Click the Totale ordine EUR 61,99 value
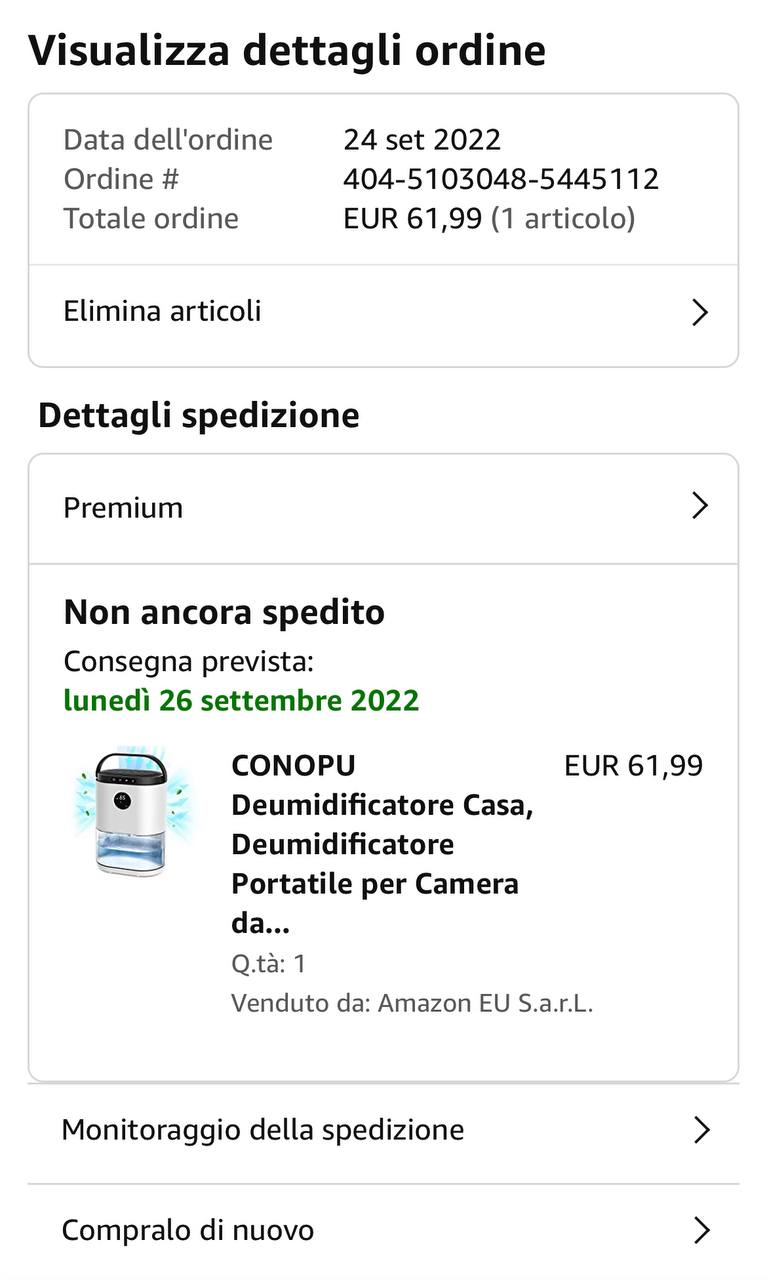Viewport: 767px width, 1280px height. (x=412, y=218)
